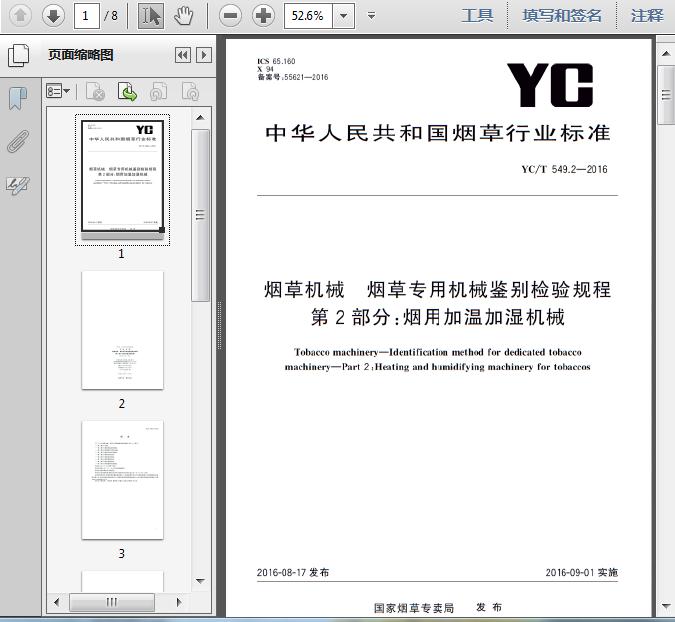The width and height of the screenshot is (675, 622).
Task: Toggle the Page Thumbnails panel icon
Action: tap(18, 55)
